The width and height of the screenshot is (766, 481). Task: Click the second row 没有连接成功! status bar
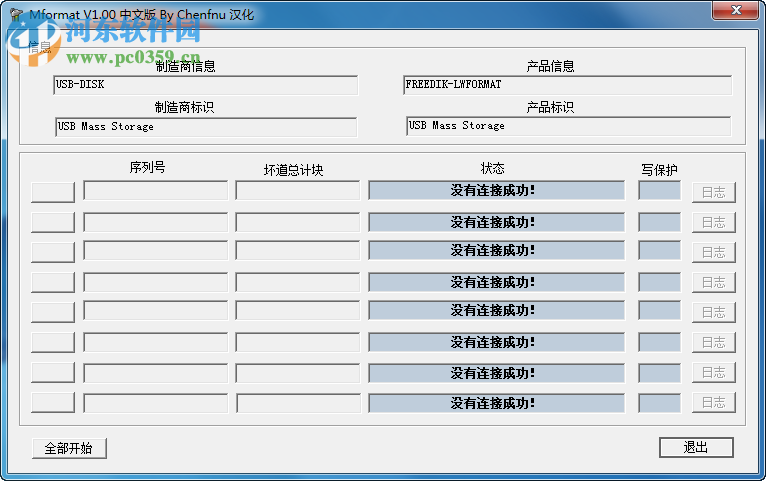point(496,222)
